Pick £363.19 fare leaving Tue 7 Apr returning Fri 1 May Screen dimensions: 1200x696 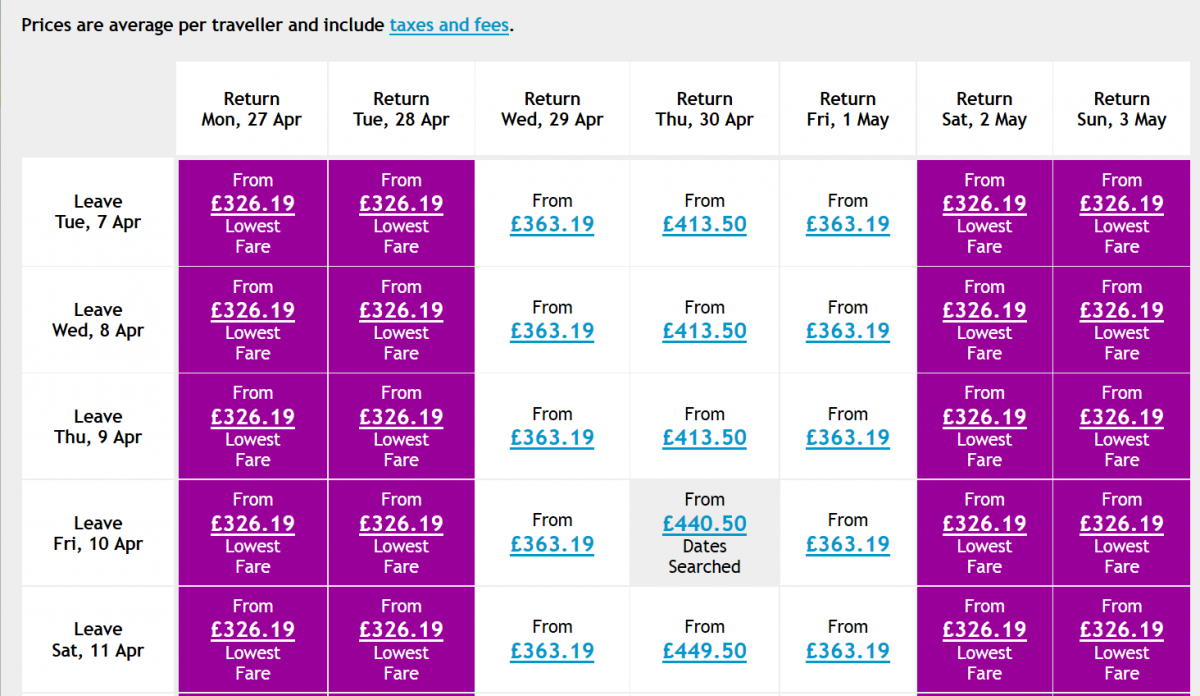848,224
